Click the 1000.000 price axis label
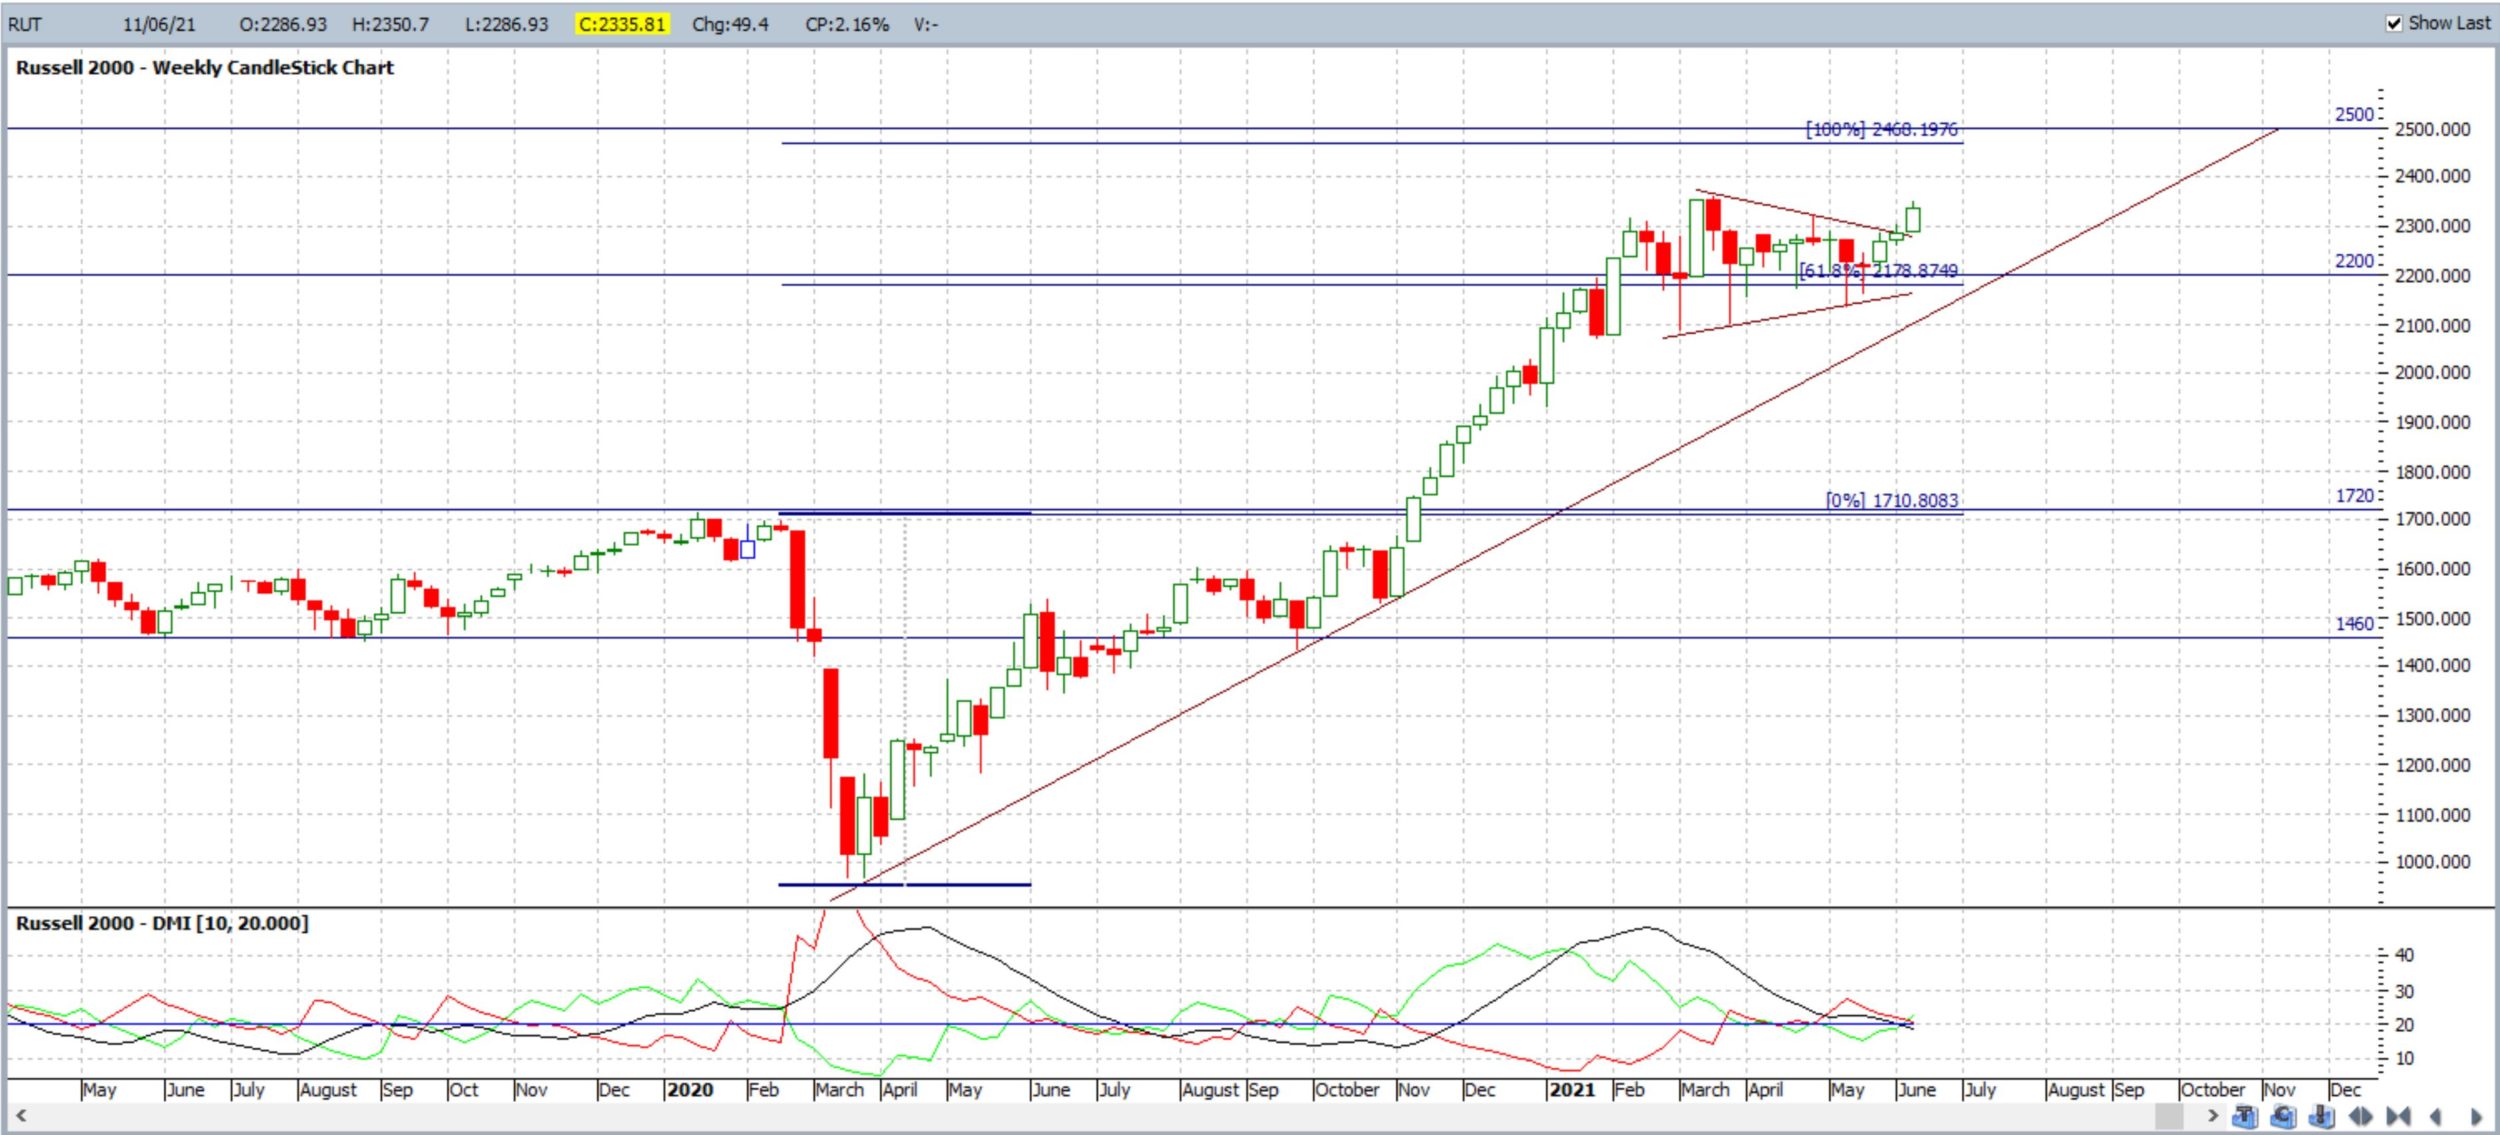Image resolution: width=2500 pixels, height=1135 pixels. pyautogui.click(x=2433, y=862)
